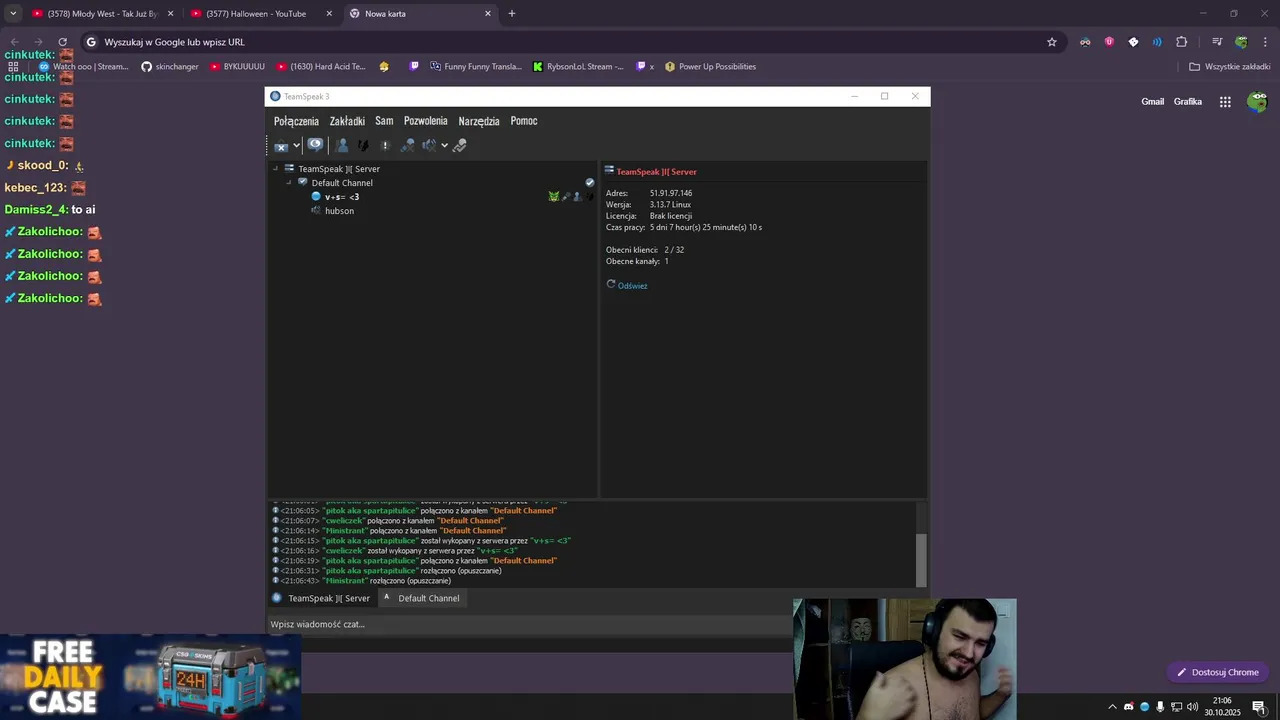The width and height of the screenshot is (1280, 720).
Task: Bookmark this page with star icon
Action: (x=1052, y=42)
